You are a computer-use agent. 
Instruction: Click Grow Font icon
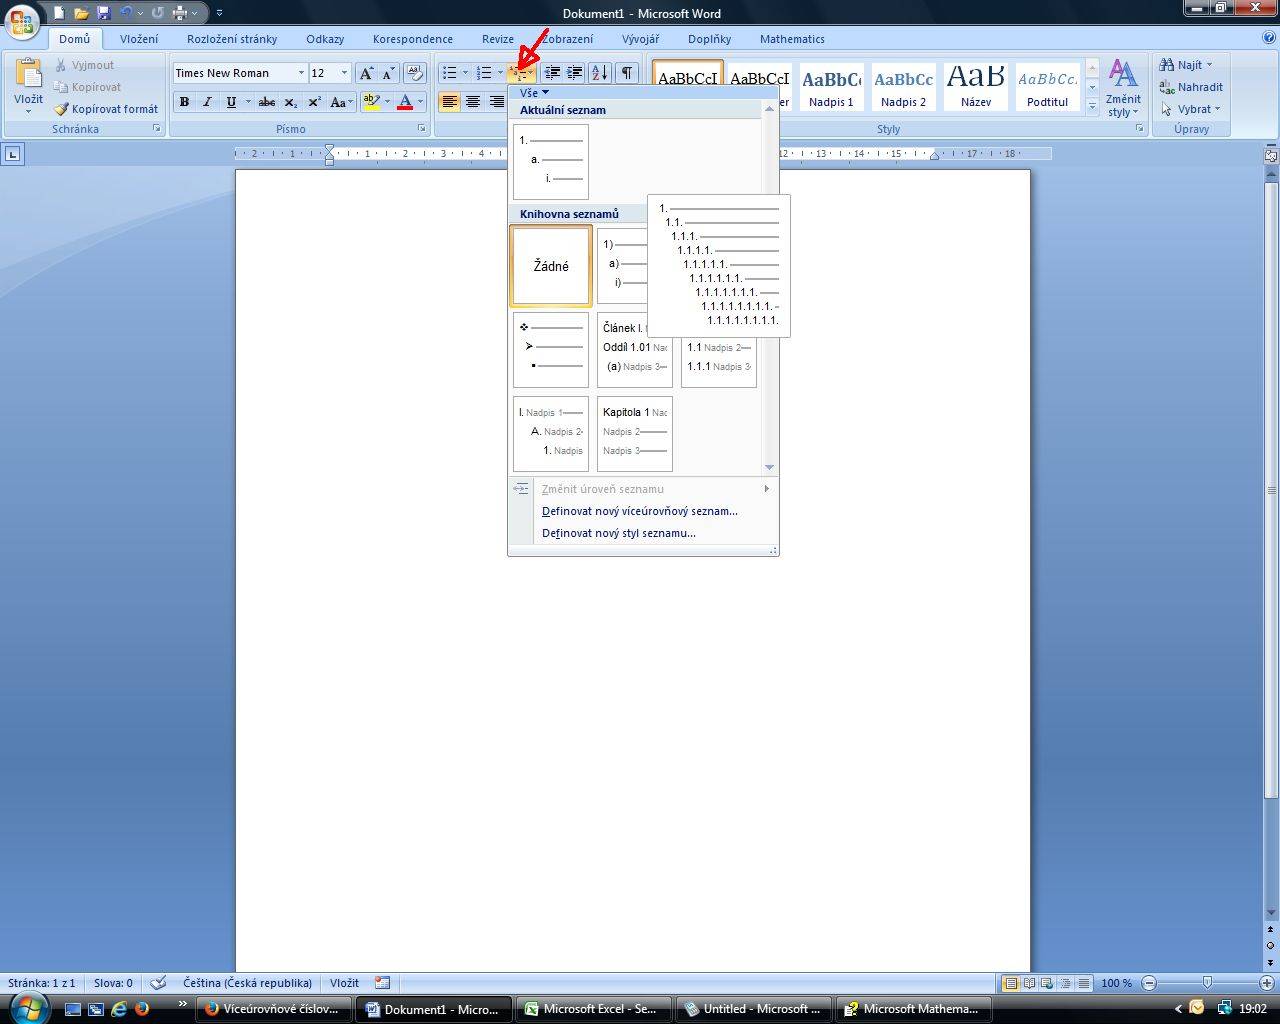pyautogui.click(x=366, y=73)
